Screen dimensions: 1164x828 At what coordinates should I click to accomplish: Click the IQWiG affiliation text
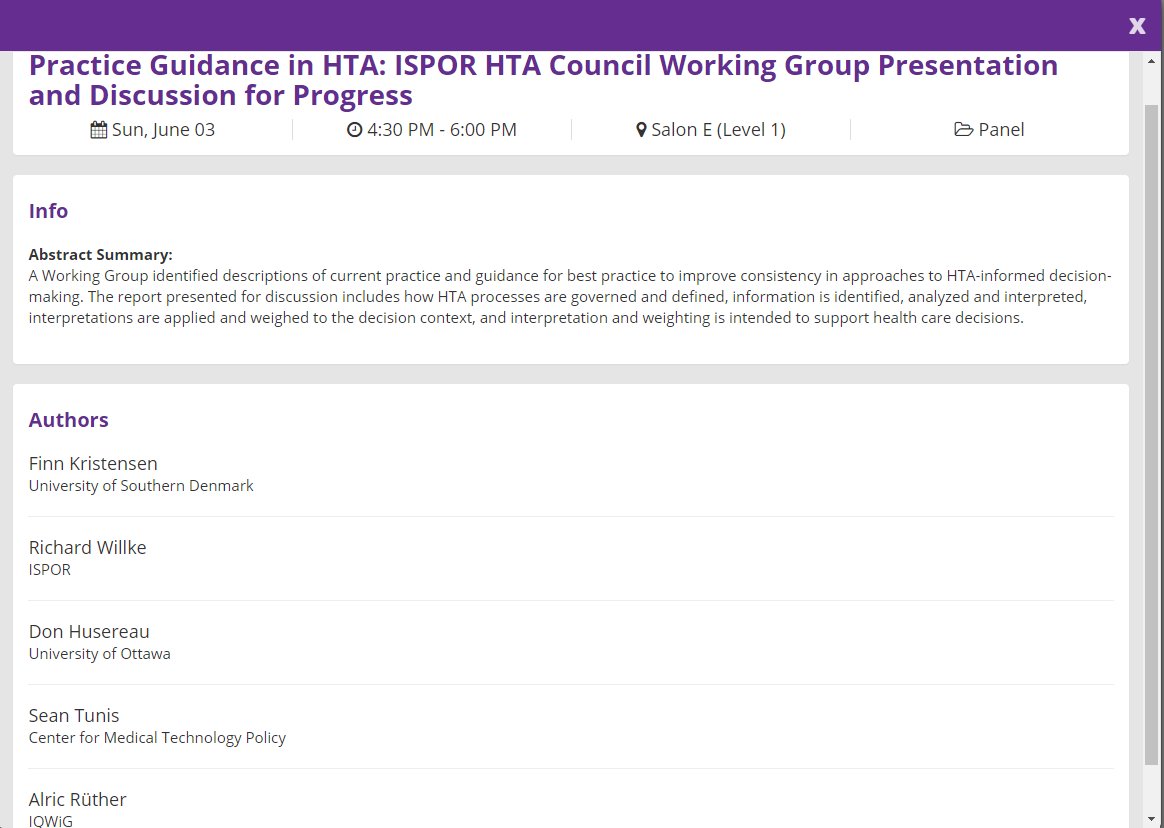pyautogui.click(x=50, y=821)
